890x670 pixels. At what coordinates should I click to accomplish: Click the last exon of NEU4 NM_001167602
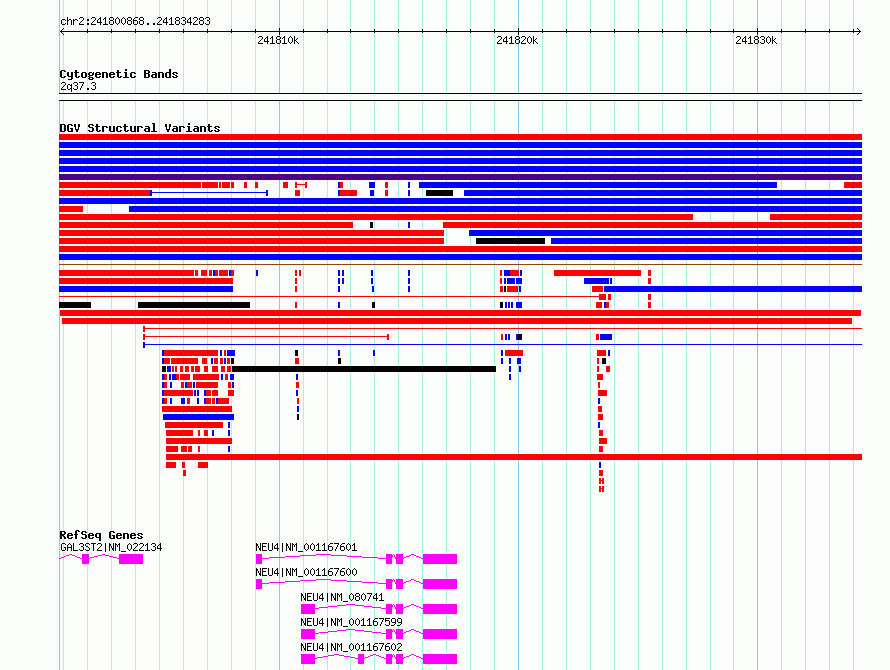point(440,659)
